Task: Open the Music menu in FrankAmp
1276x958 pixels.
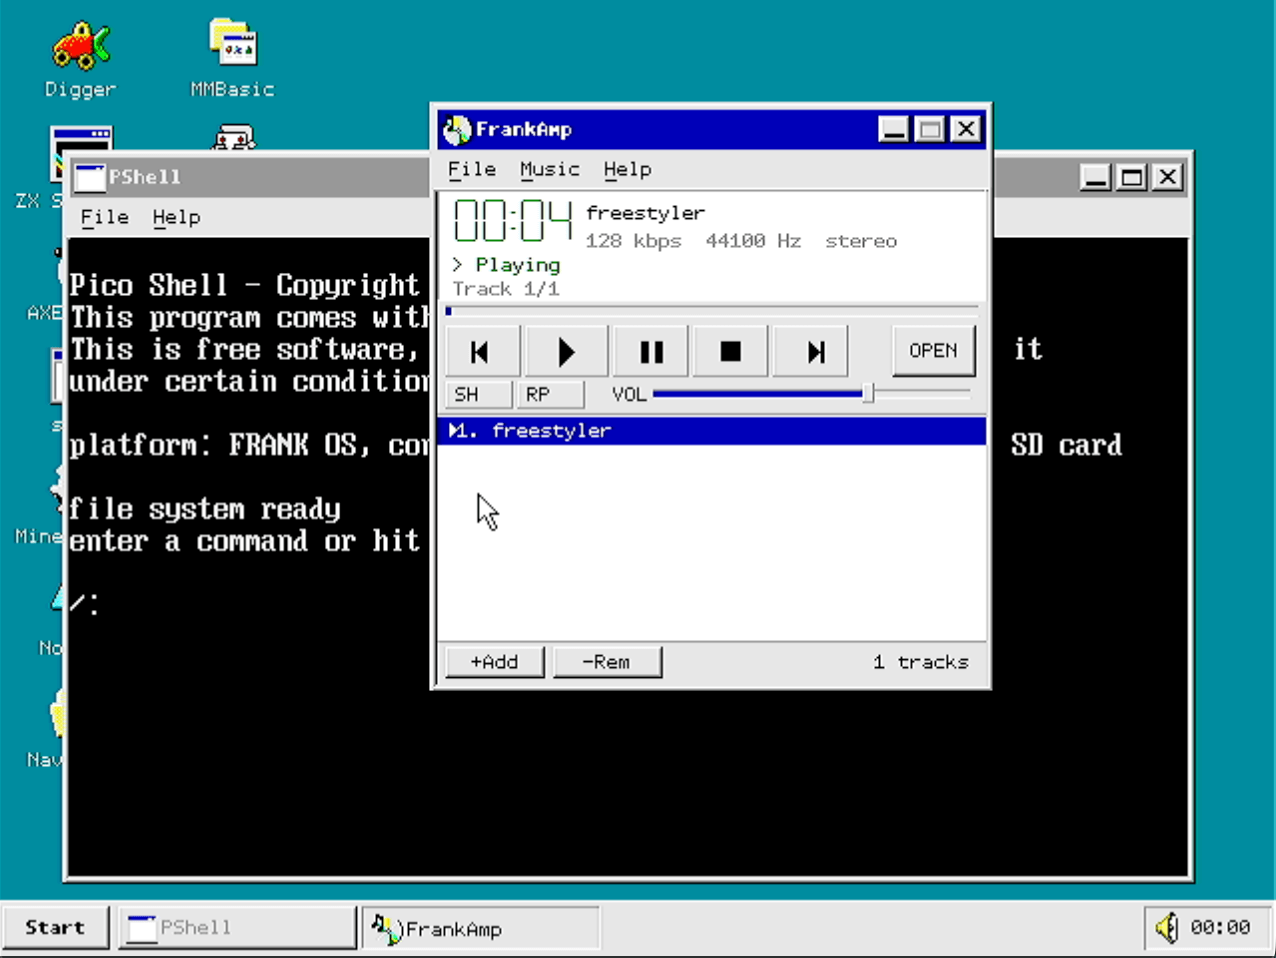Action: click(549, 169)
